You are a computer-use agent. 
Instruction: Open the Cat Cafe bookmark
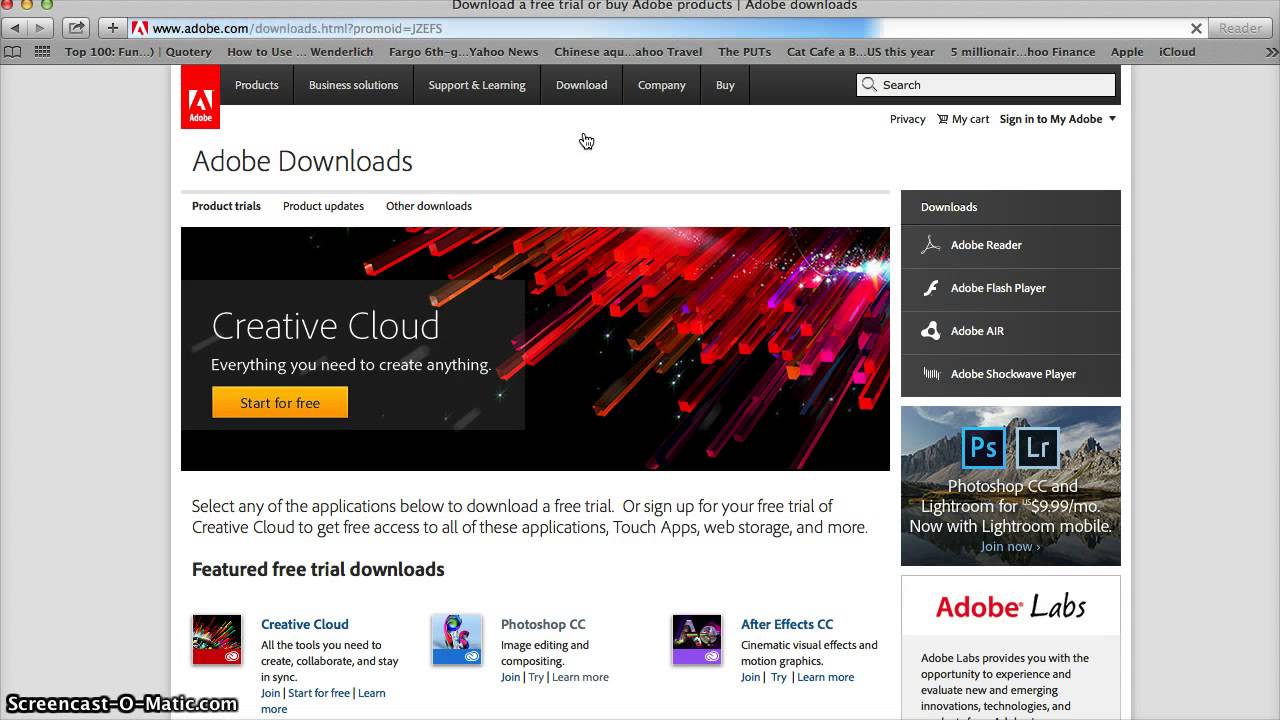861,52
